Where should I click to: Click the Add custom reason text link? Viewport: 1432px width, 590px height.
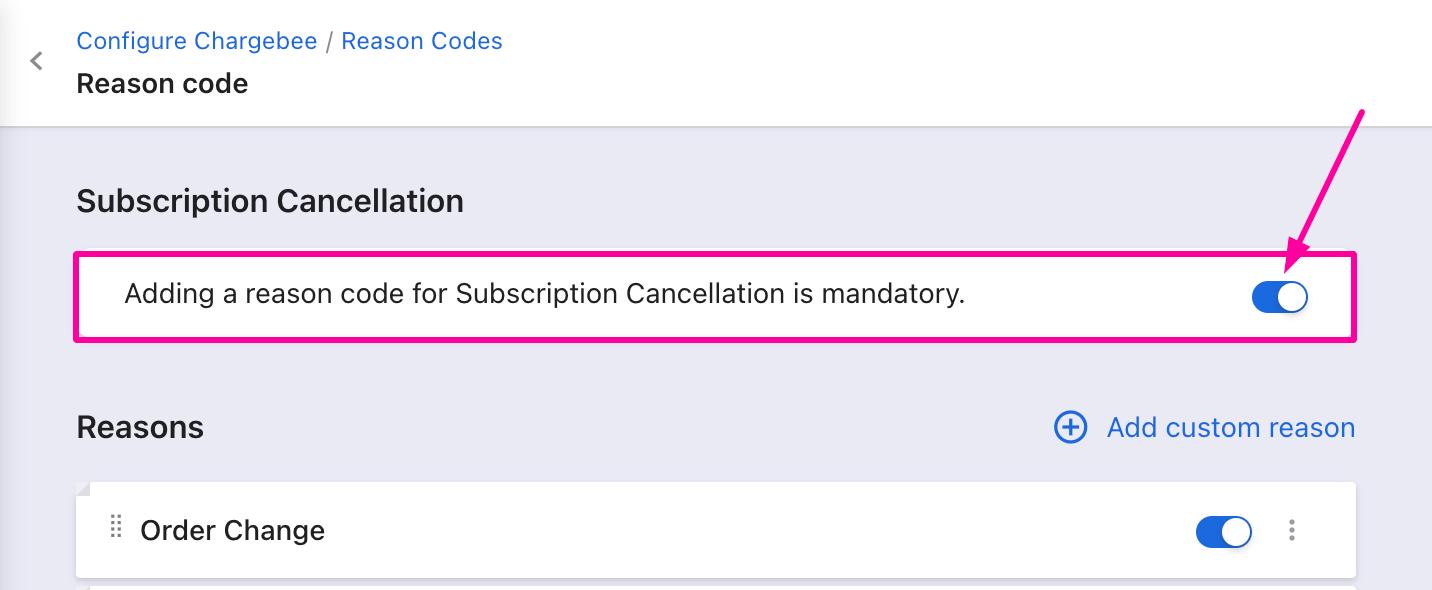pos(1231,428)
